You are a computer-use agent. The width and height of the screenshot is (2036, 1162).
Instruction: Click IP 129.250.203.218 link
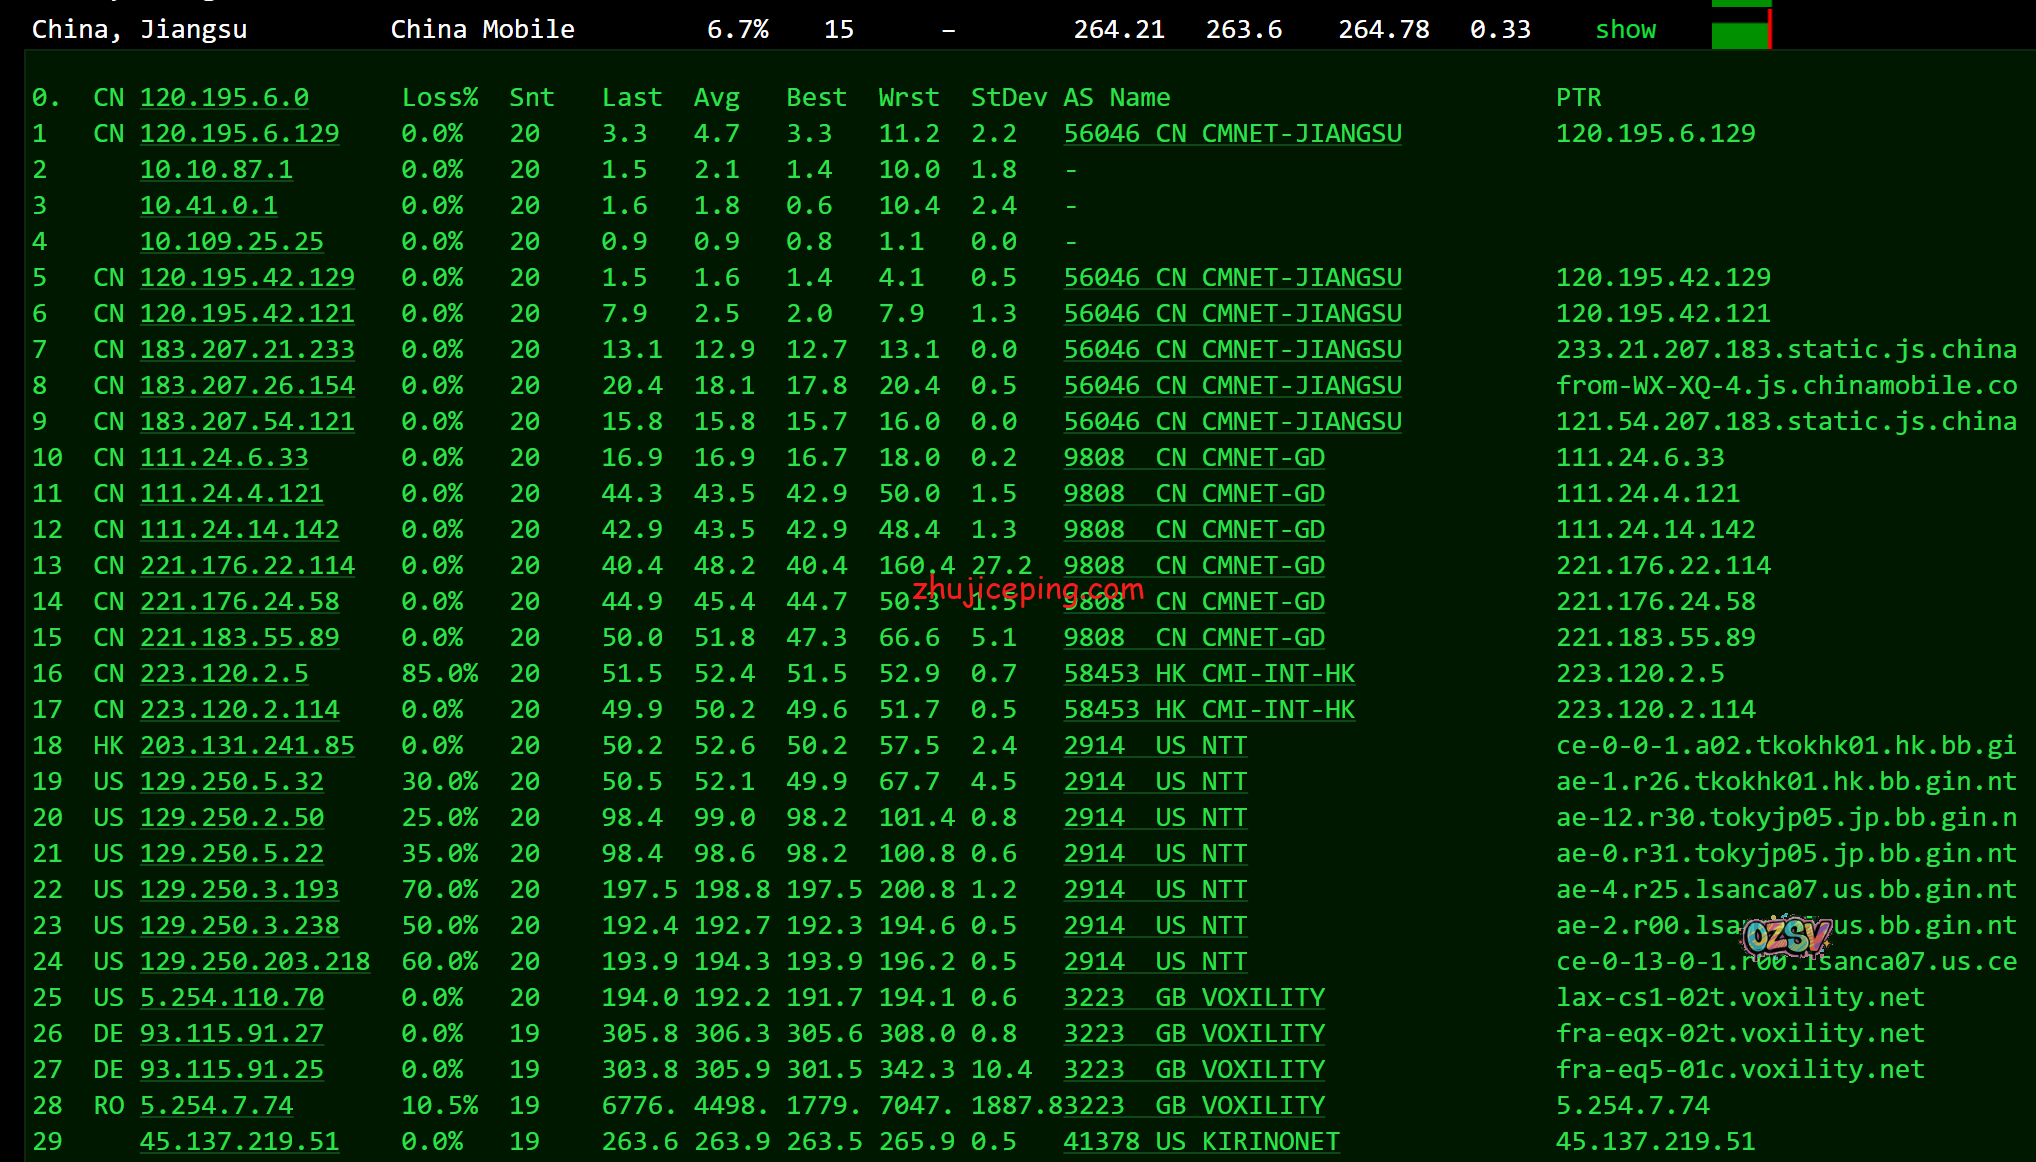[x=254, y=962]
